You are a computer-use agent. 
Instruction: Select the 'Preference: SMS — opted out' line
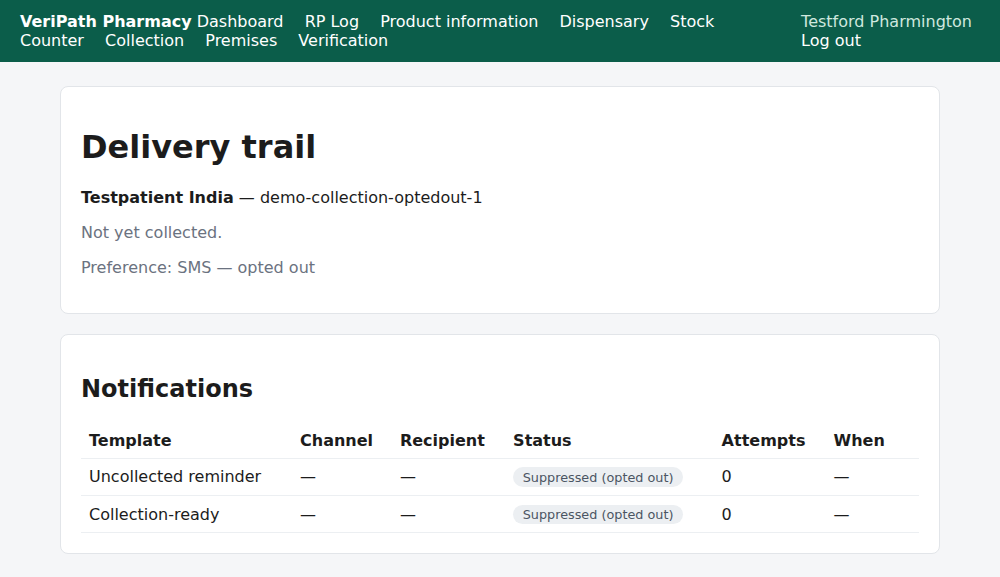coord(198,268)
